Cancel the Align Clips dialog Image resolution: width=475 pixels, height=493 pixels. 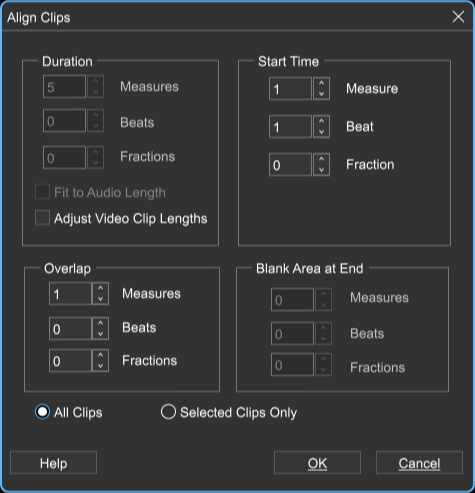(419, 463)
